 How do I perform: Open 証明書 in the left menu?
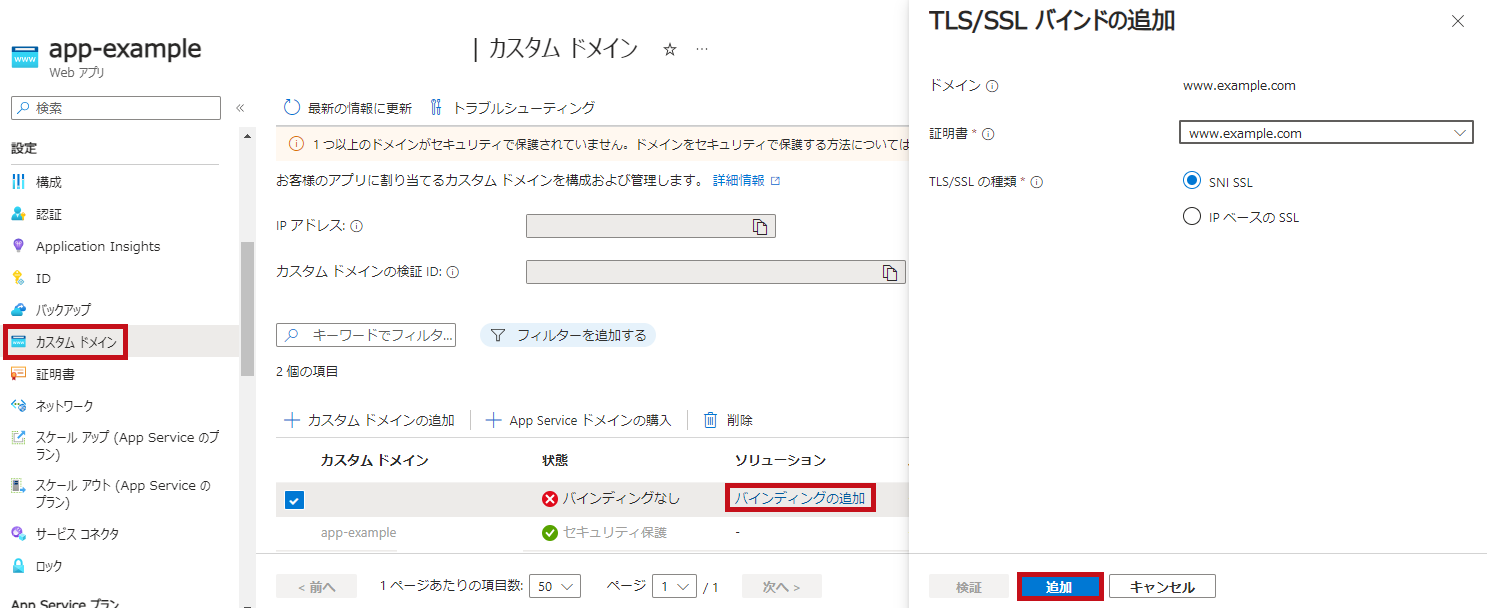coord(55,374)
